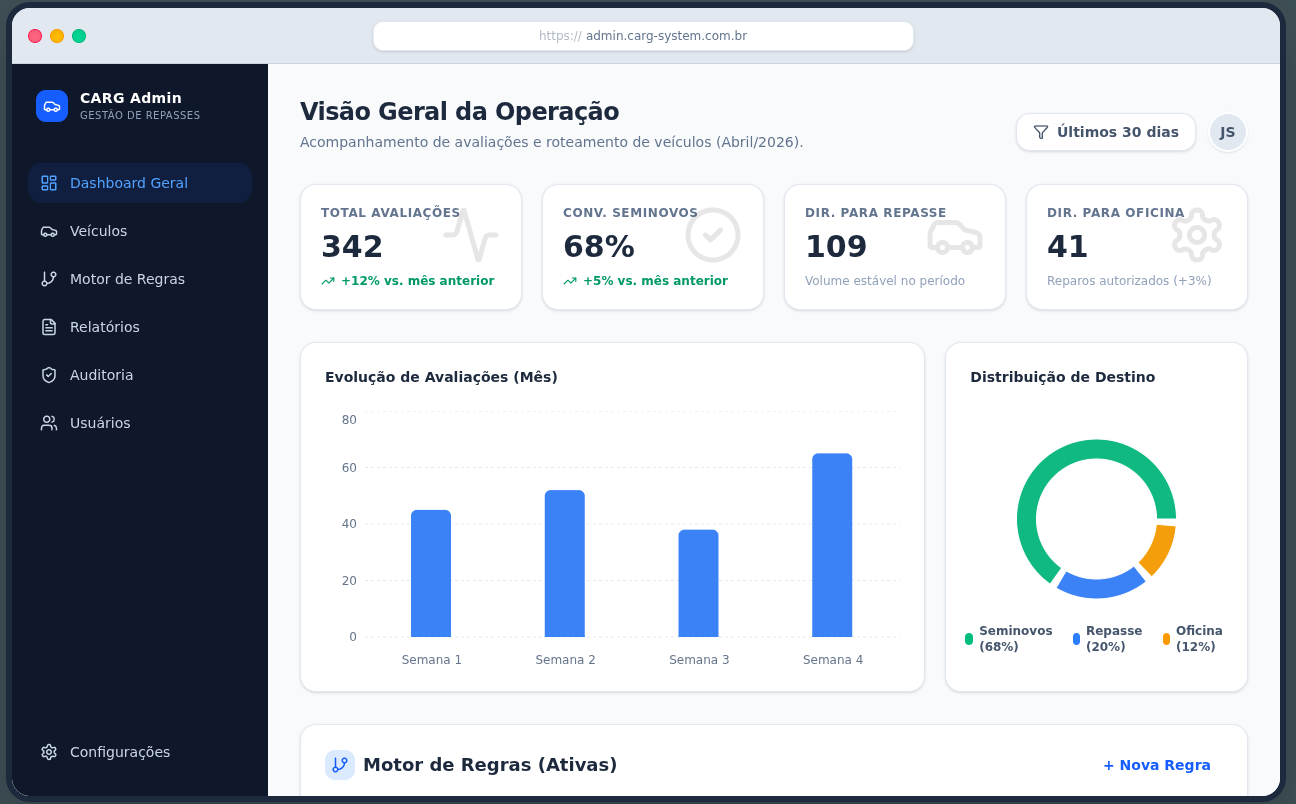The image size is (1296, 804).
Task: Switch to Dashboard Geral in sidebar
Action: coord(128,183)
